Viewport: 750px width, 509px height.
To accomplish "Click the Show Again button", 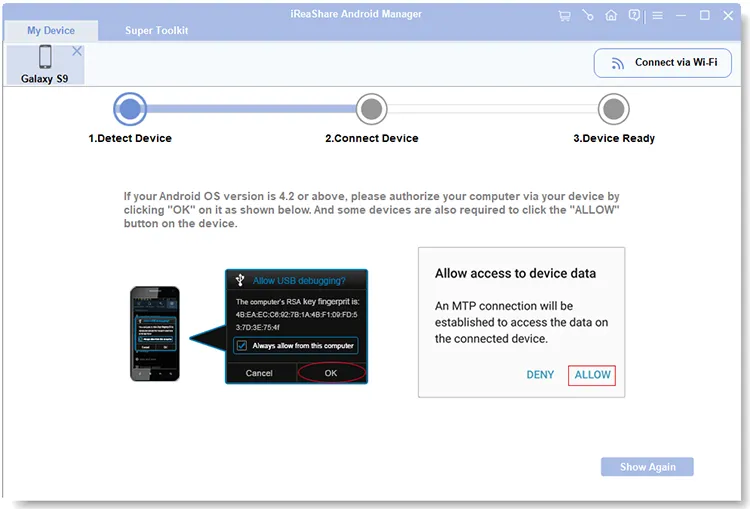I will pyautogui.click(x=647, y=466).
